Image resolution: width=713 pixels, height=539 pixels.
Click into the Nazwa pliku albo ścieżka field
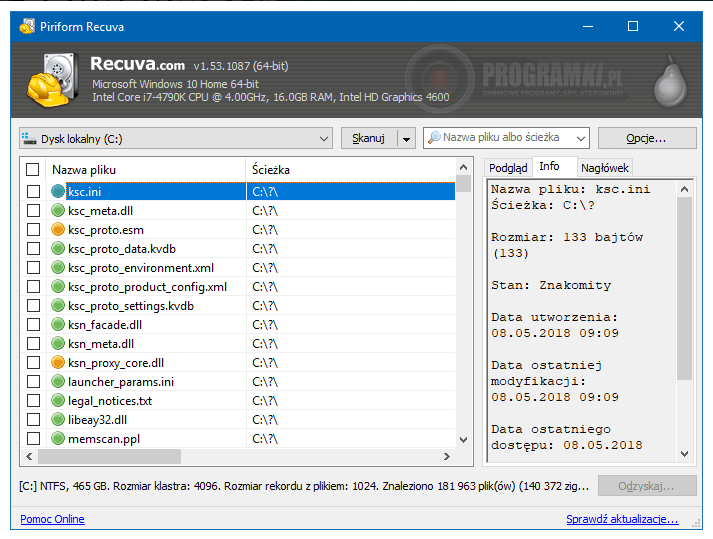point(505,137)
